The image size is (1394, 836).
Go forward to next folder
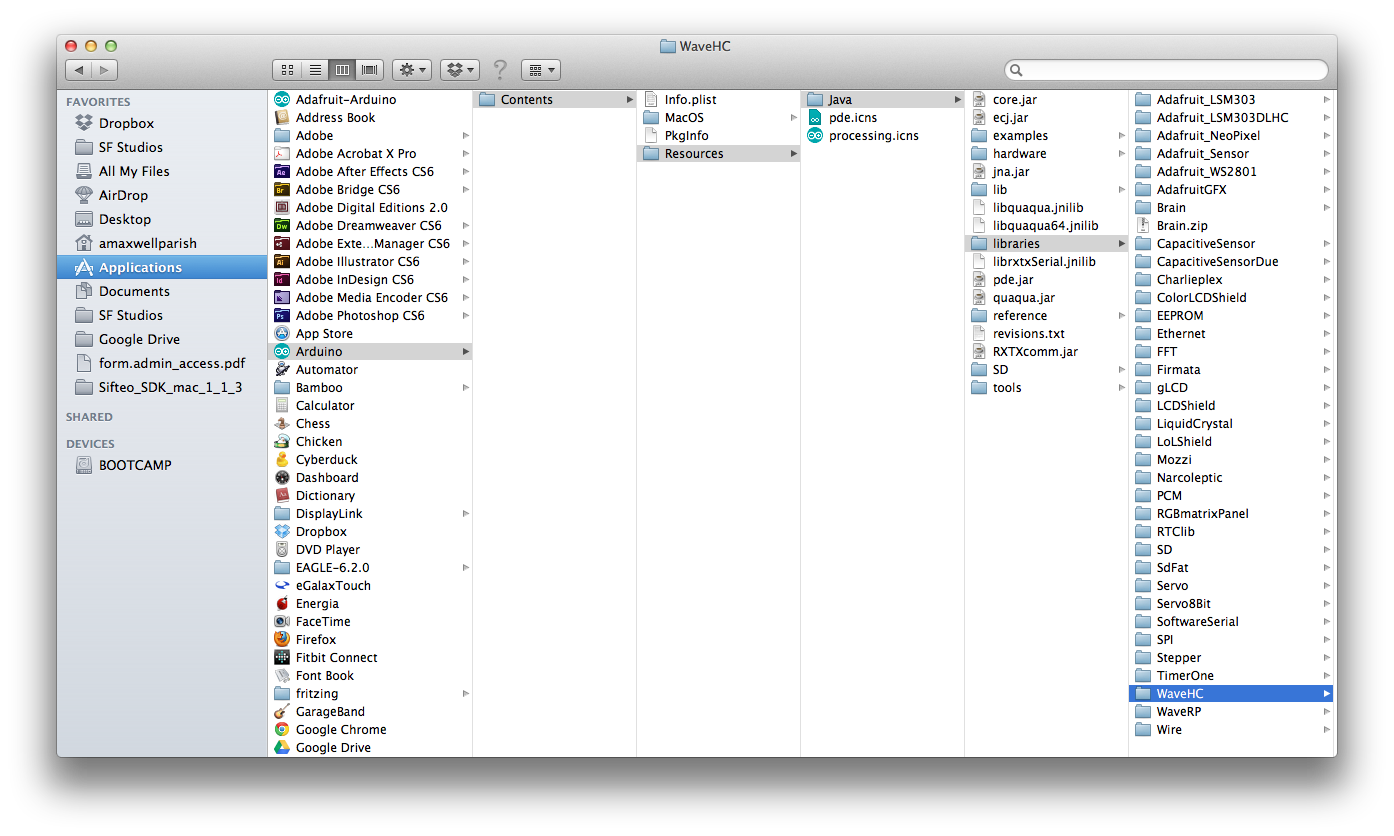click(x=105, y=70)
